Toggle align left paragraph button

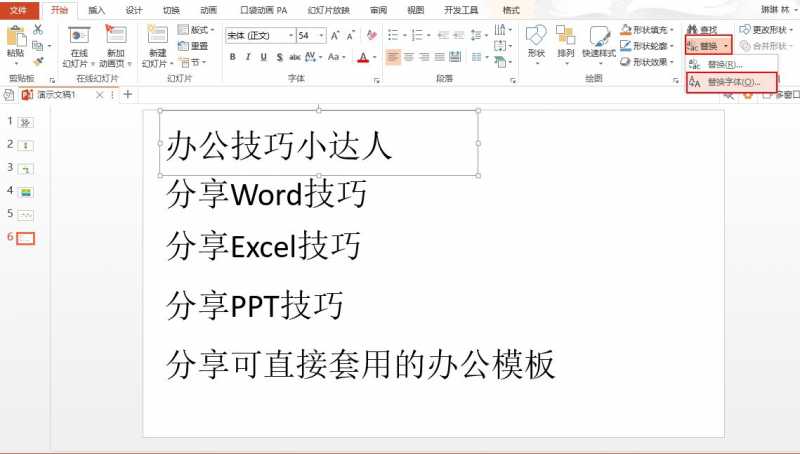pos(393,57)
